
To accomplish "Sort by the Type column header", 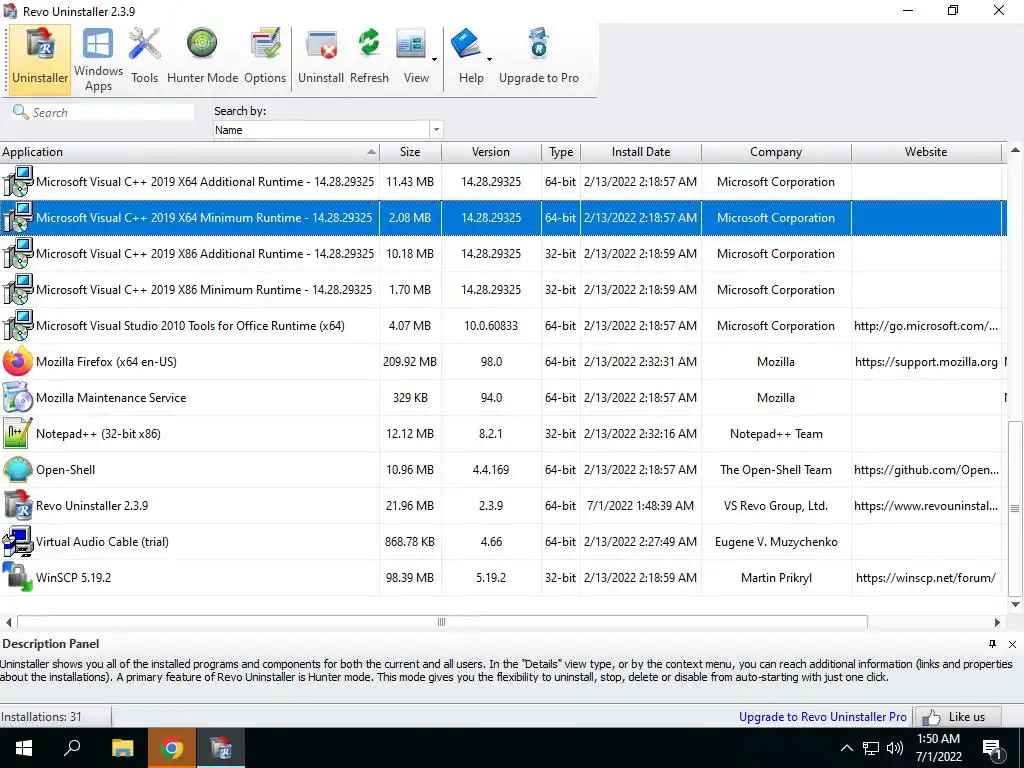I will click(x=561, y=152).
